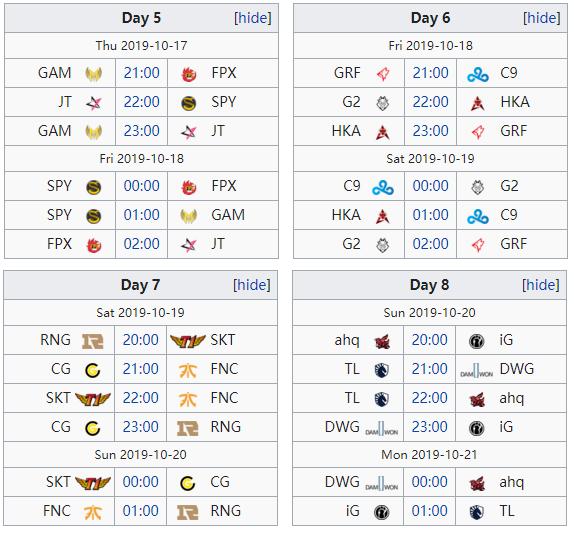Click DAMWON logo in TL vs DWG match

click(x=477, y=370)
